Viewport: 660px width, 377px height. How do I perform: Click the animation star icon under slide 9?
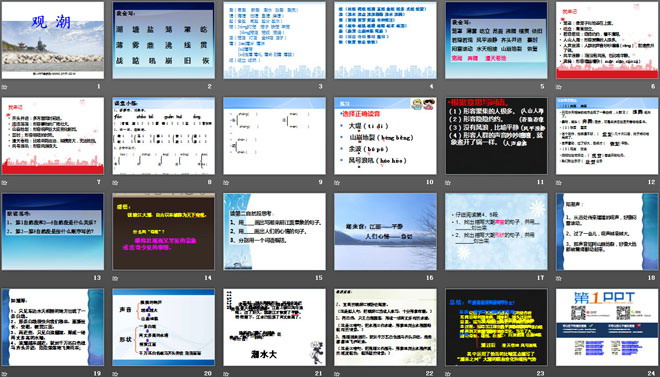226,183
